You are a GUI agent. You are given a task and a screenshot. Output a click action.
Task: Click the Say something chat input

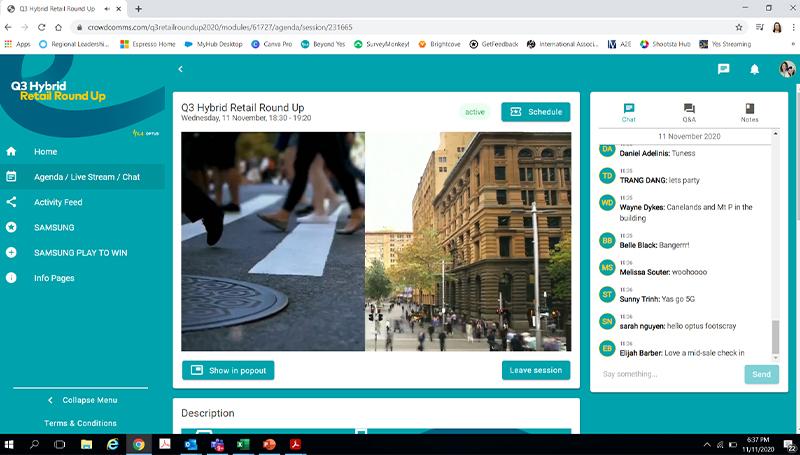[671, 374]
